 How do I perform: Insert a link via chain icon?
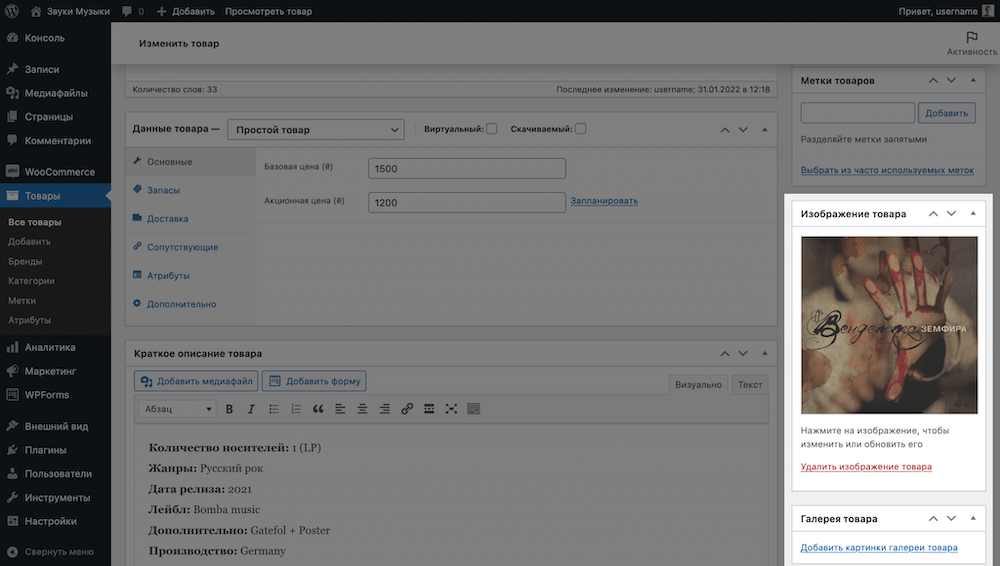click(x=407, y=409)
